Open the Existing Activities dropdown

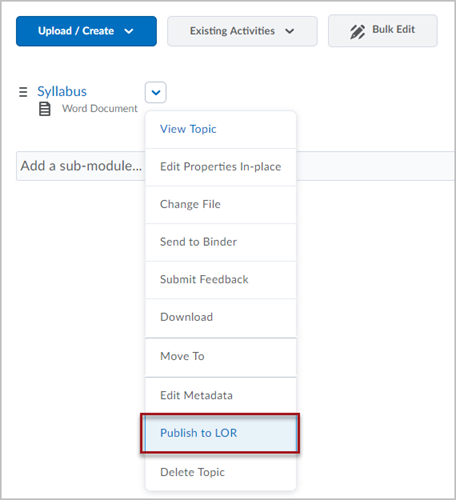click(242, 31)
